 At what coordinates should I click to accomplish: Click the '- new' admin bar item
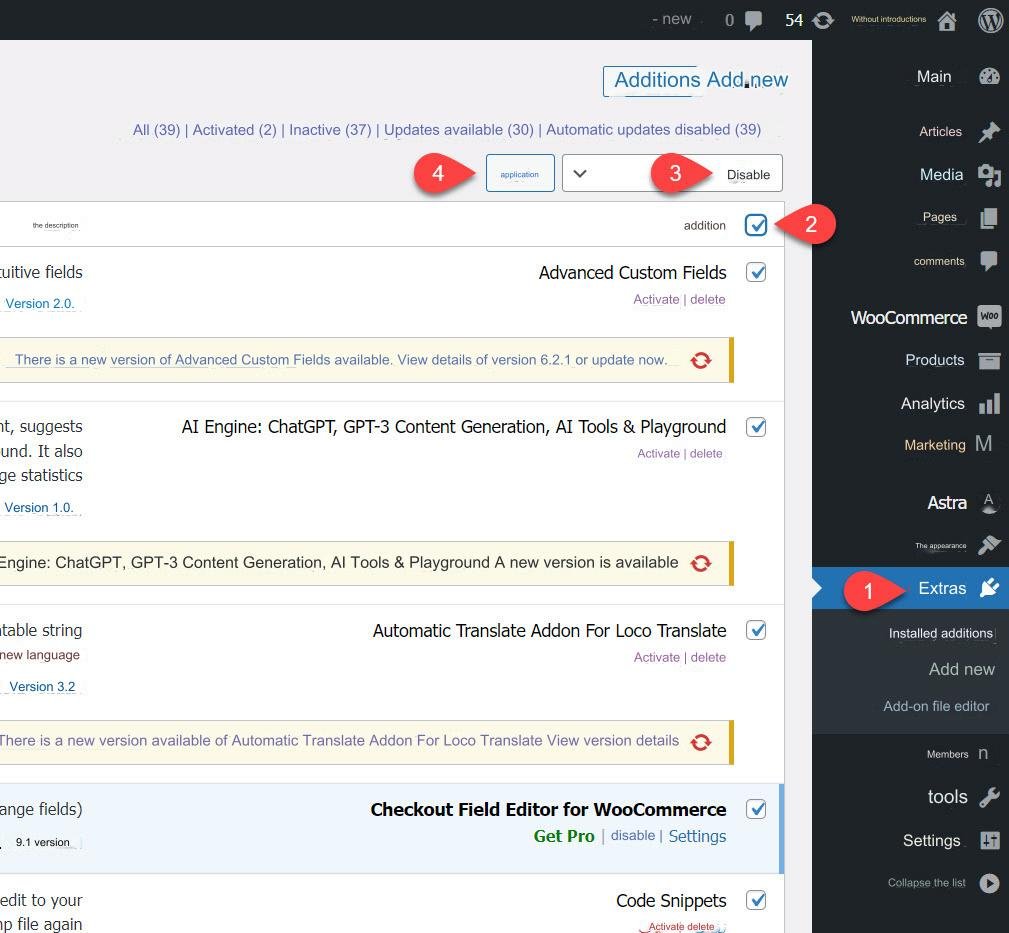tap(671, 19)
